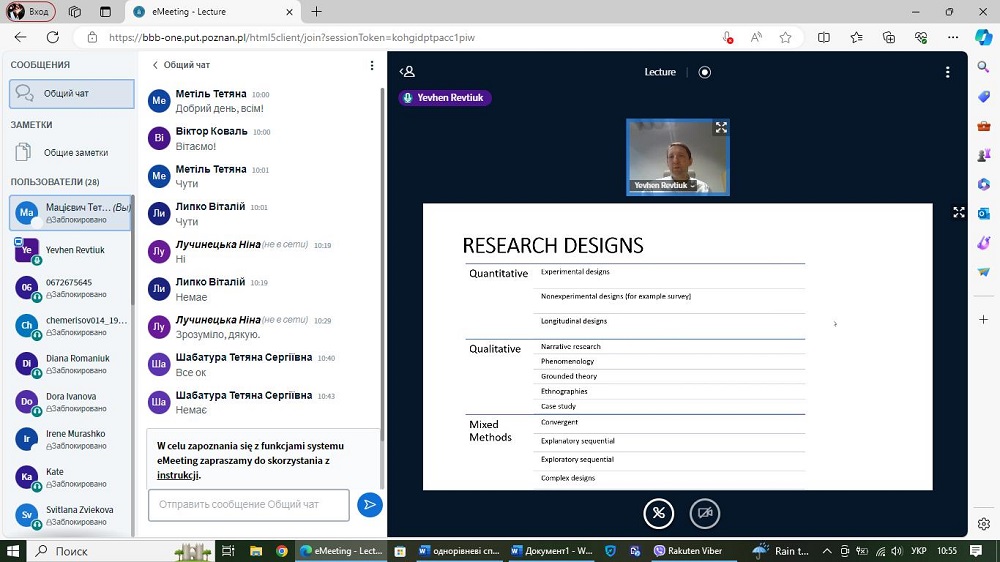Image resolution: width=1000 pixels, height=562 pixels.
Task: Open the instrukcji link in chat notice
Action: [177, 476]
